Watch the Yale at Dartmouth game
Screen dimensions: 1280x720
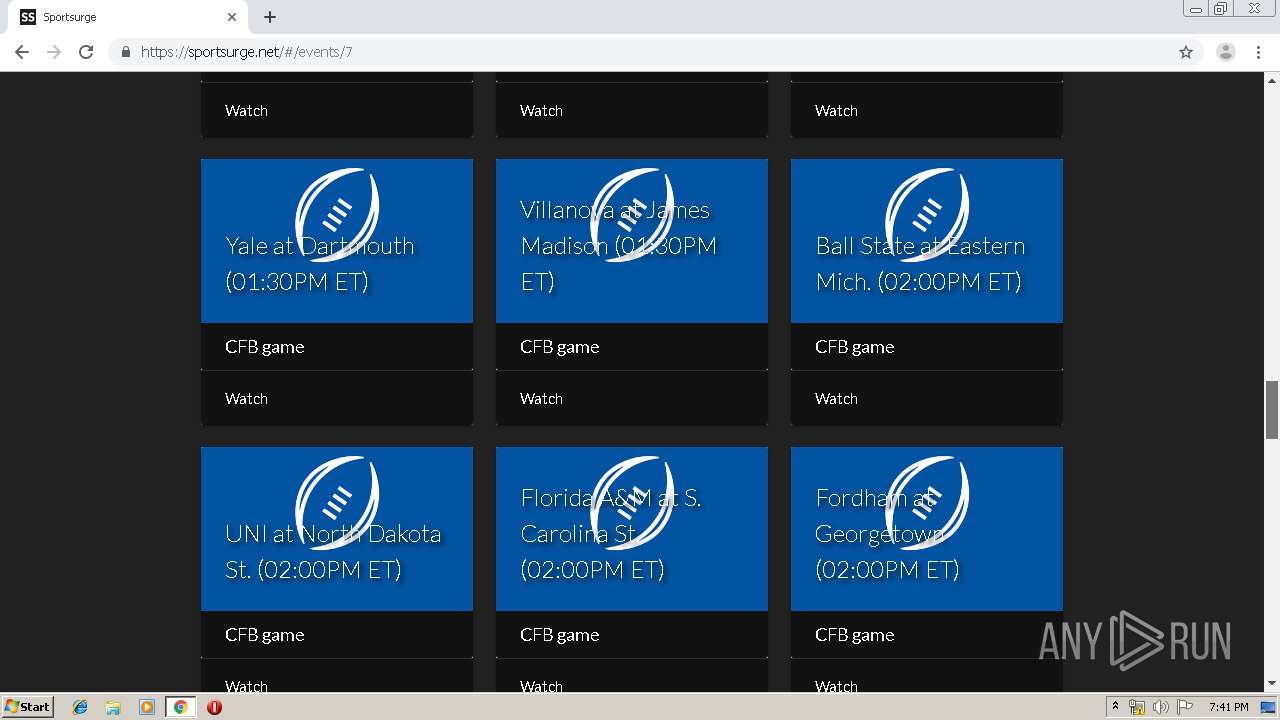click(246, 398)
